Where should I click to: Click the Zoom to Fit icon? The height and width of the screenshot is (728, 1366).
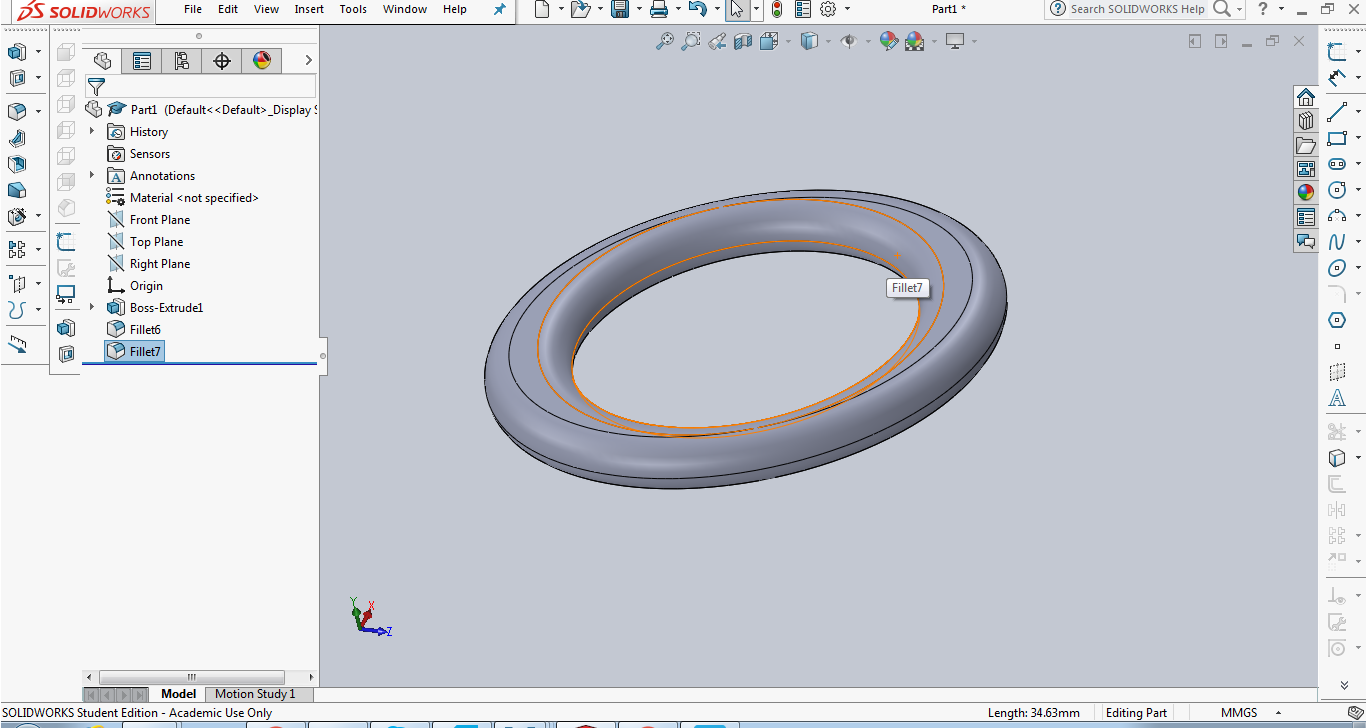(664, 41)
